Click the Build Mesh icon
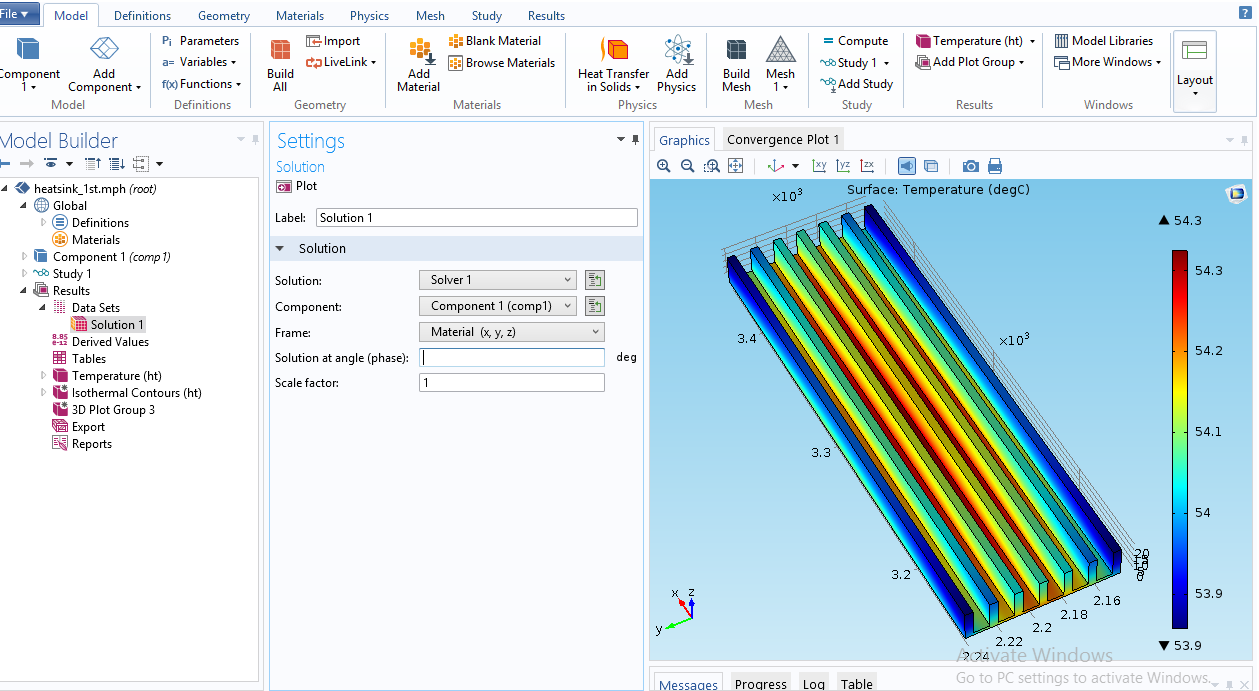The width and height of the screenshot is (1259, 691). click(x=736, y=63)
